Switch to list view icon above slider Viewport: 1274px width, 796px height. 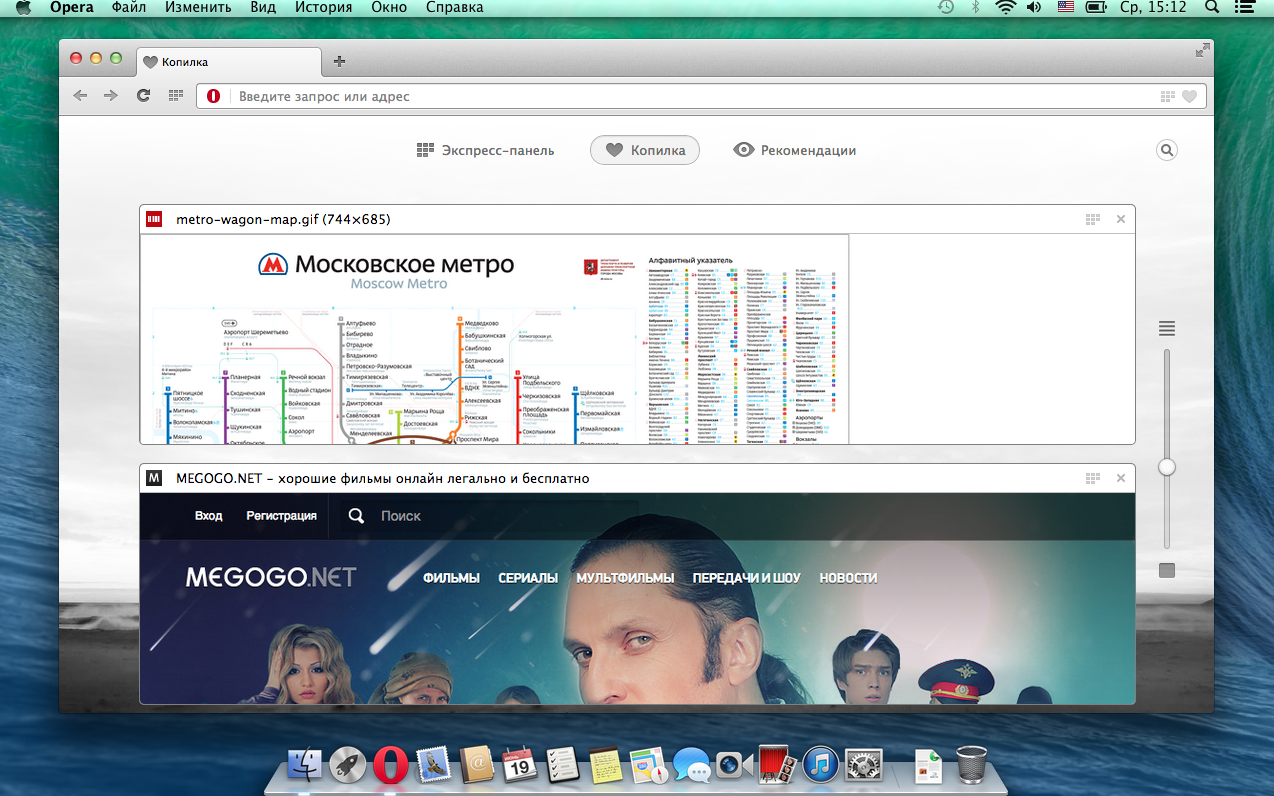click(x=1166, y=329)
